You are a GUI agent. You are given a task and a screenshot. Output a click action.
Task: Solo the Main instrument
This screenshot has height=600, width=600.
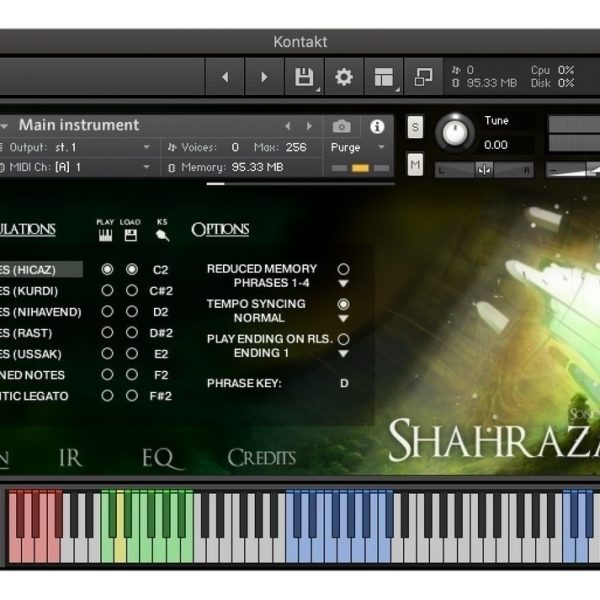(415, 127)
